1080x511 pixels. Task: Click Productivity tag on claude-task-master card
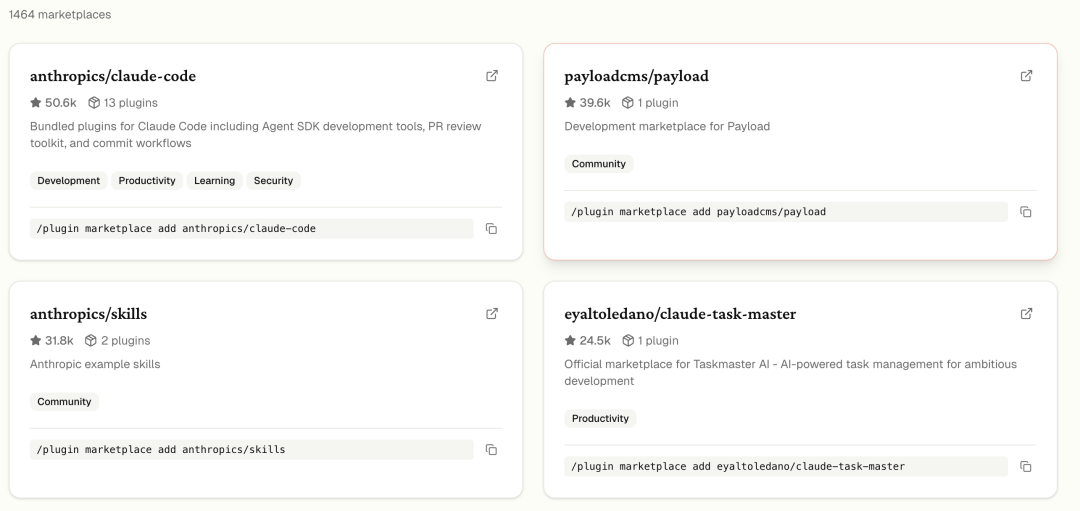[600, 419]
